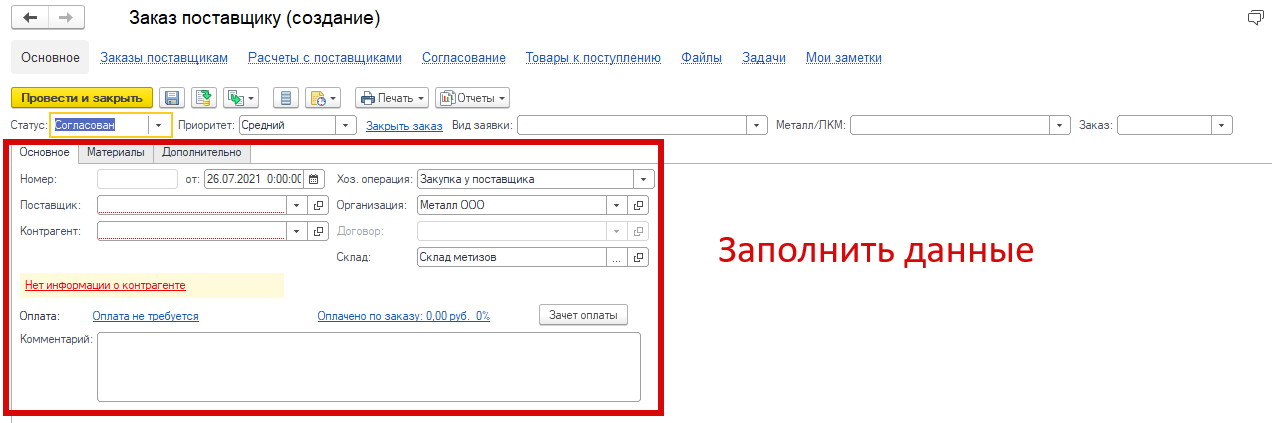Image resolution: width=1272 pixels, height=423 pixels.
Task: Focus the Поставщик input field
Action: [x=192, y=205]
